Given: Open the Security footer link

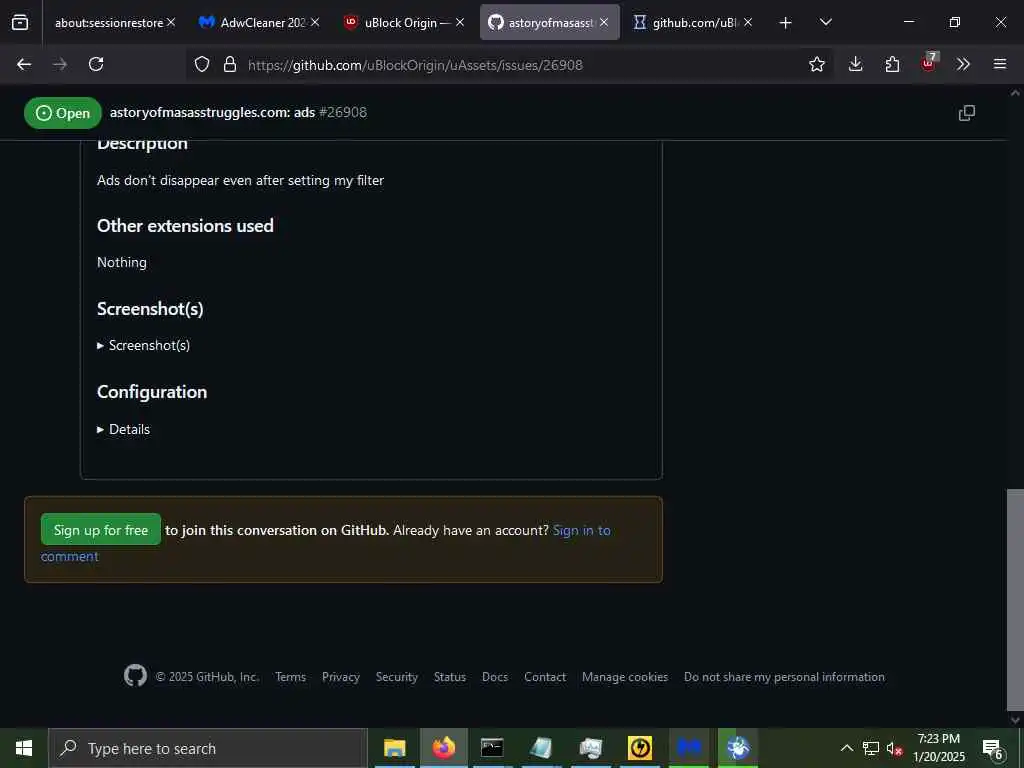Looking at the screenshot, I should (x=396, y=677).
